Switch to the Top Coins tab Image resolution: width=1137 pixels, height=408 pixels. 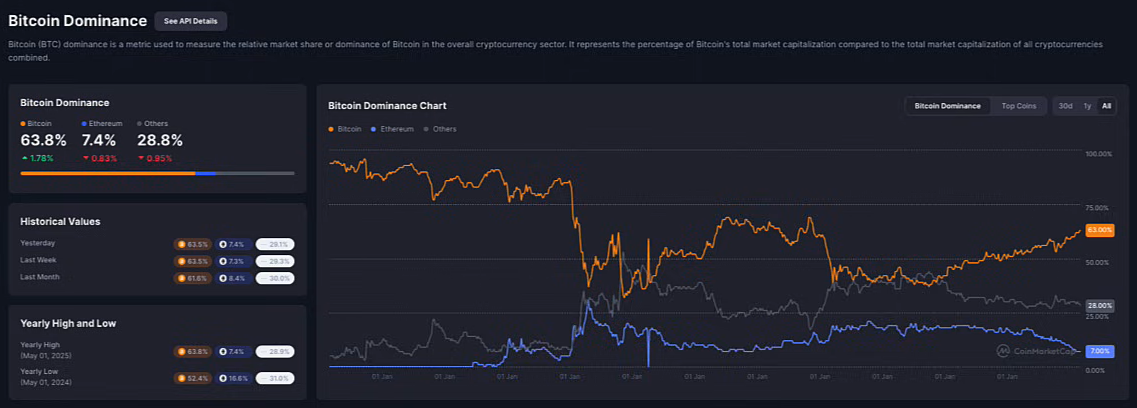coord(1019,106)
